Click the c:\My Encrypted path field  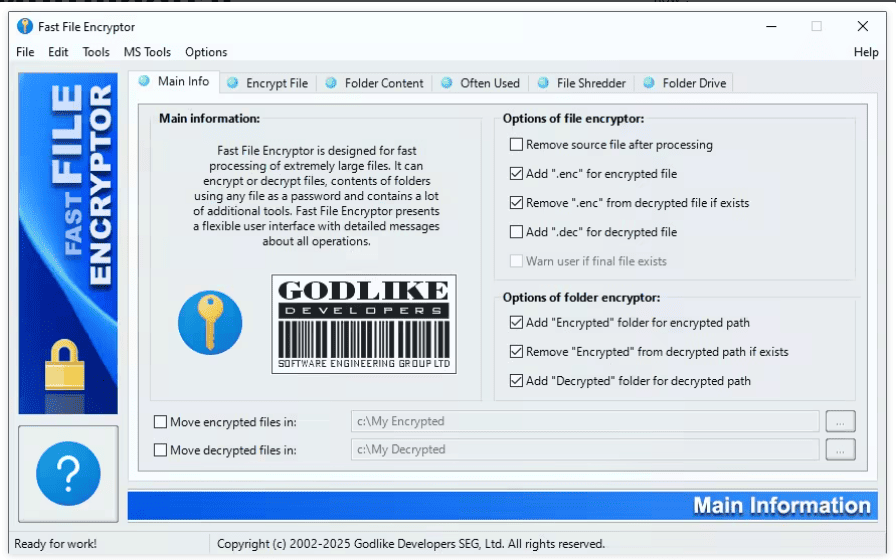click(585, 421)
